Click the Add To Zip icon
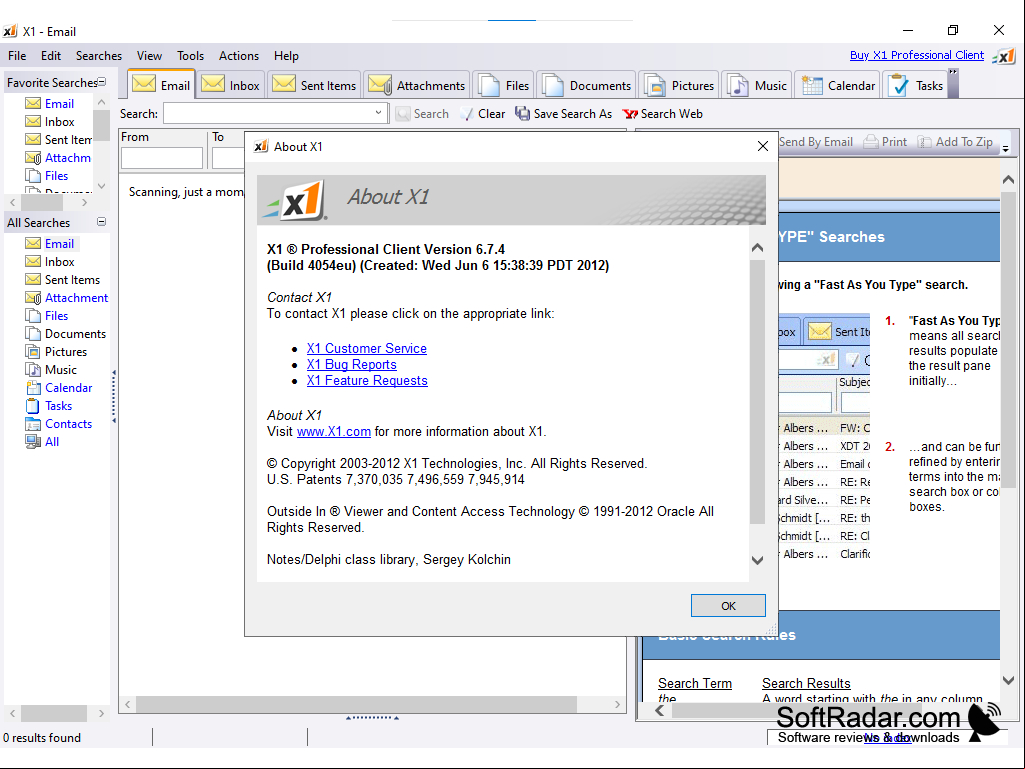 [x=924, y=142]
